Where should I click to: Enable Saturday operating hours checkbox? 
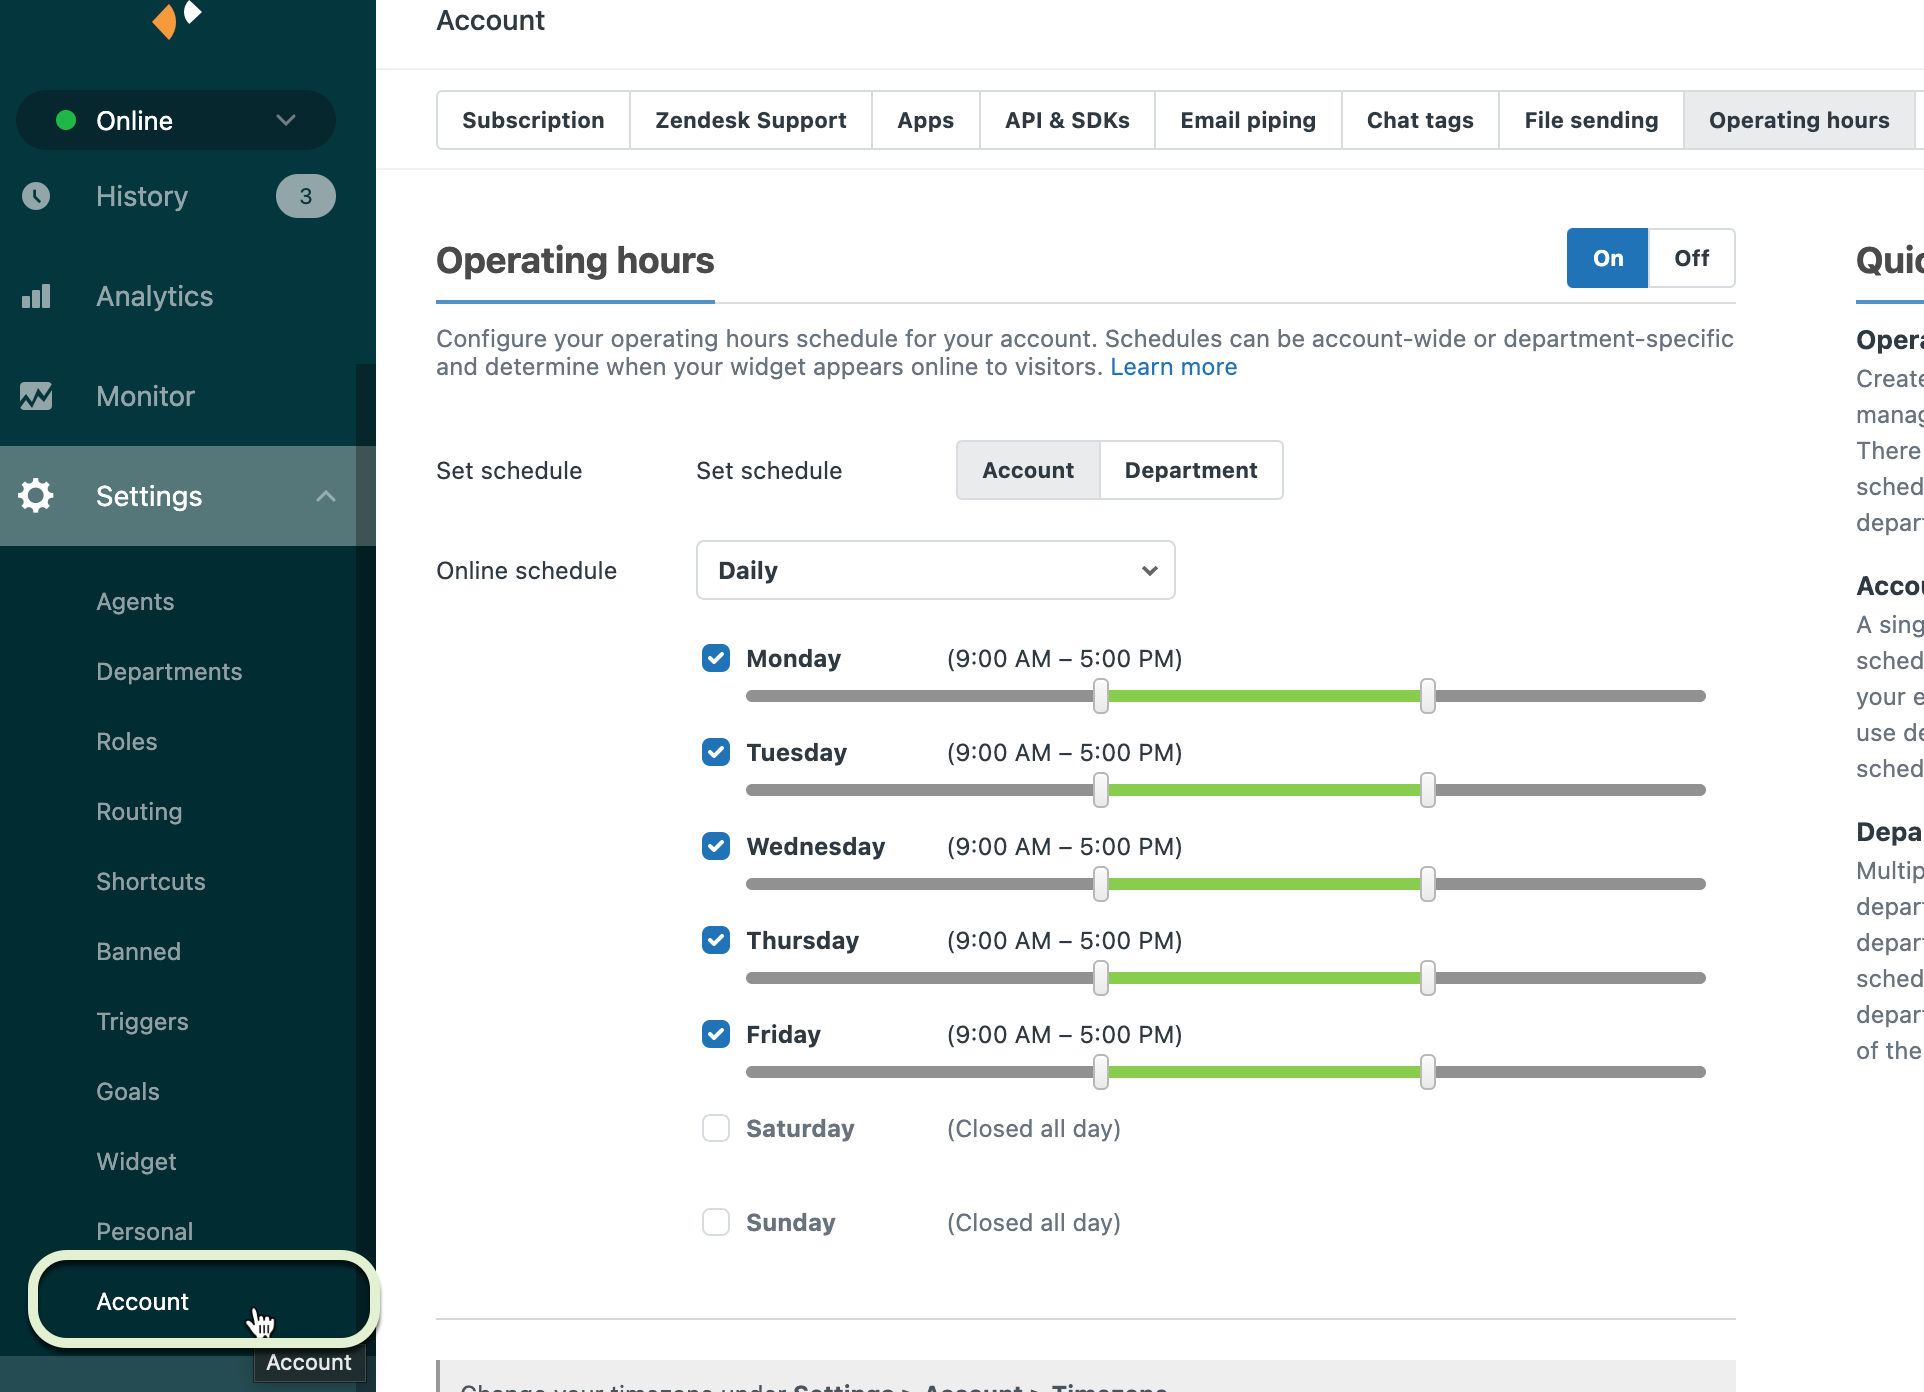pos(714,1129)
